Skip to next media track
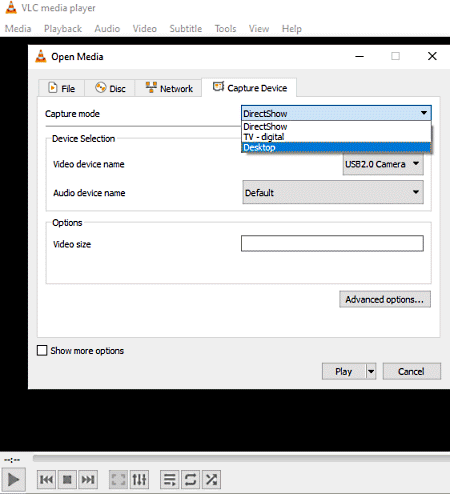Screen dimensions: 450x494 pyautogui.click(x=88, y=480)
